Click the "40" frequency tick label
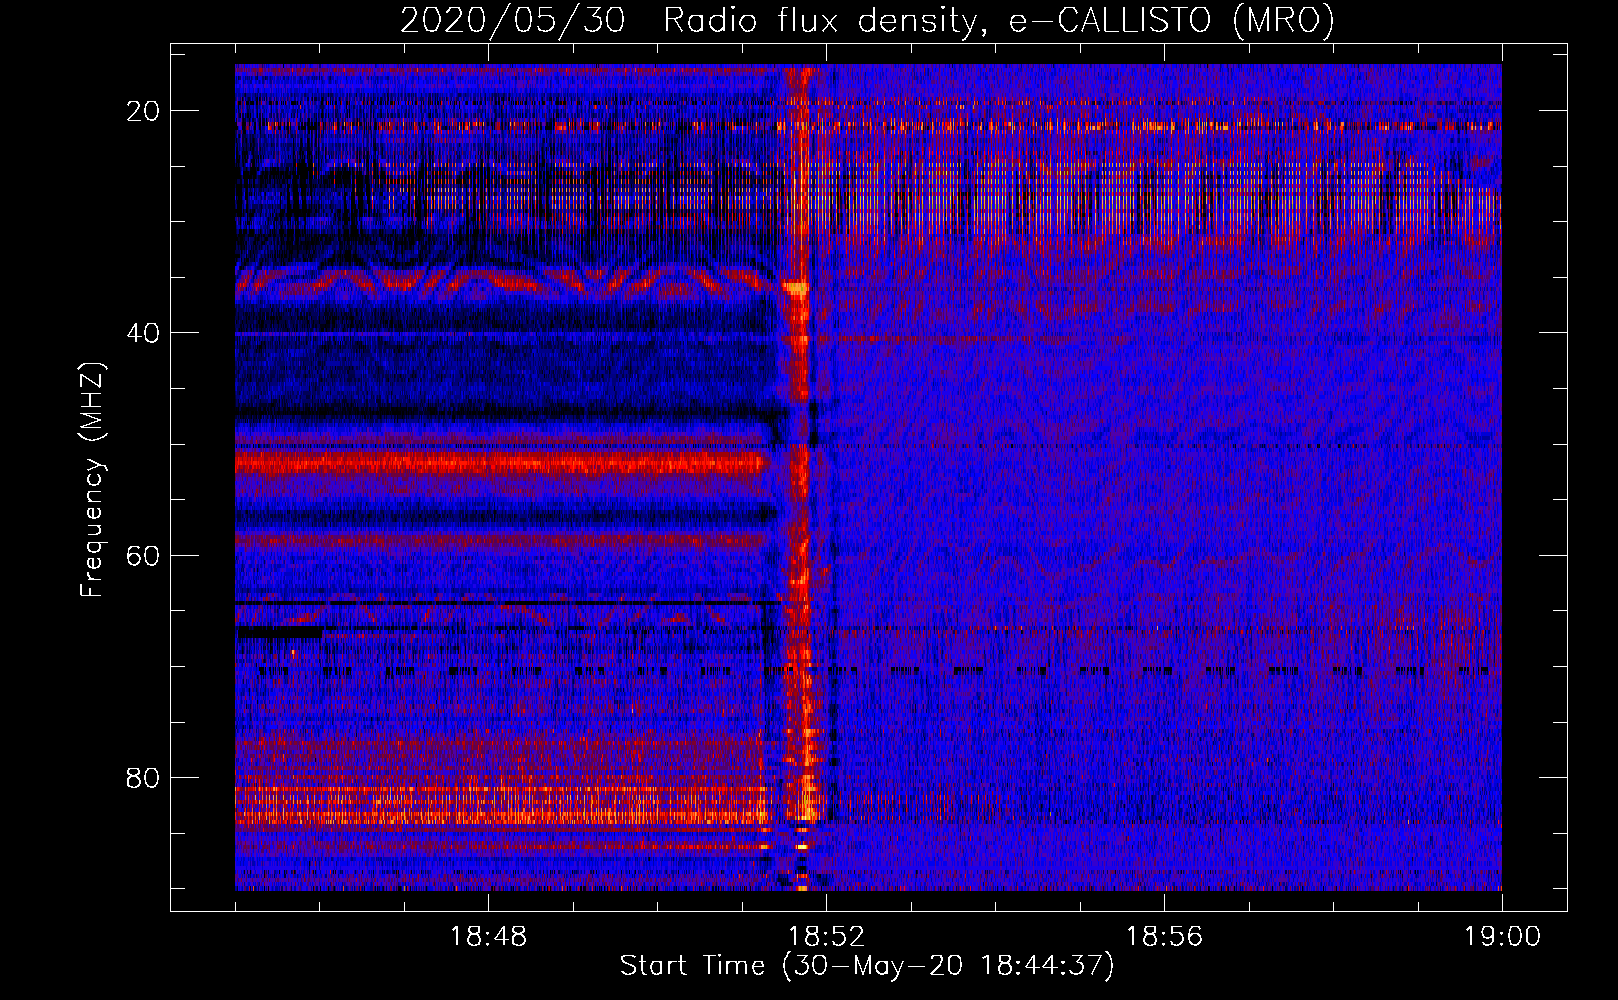This screenshot has width=1618, height=1000. pos(144,333)
